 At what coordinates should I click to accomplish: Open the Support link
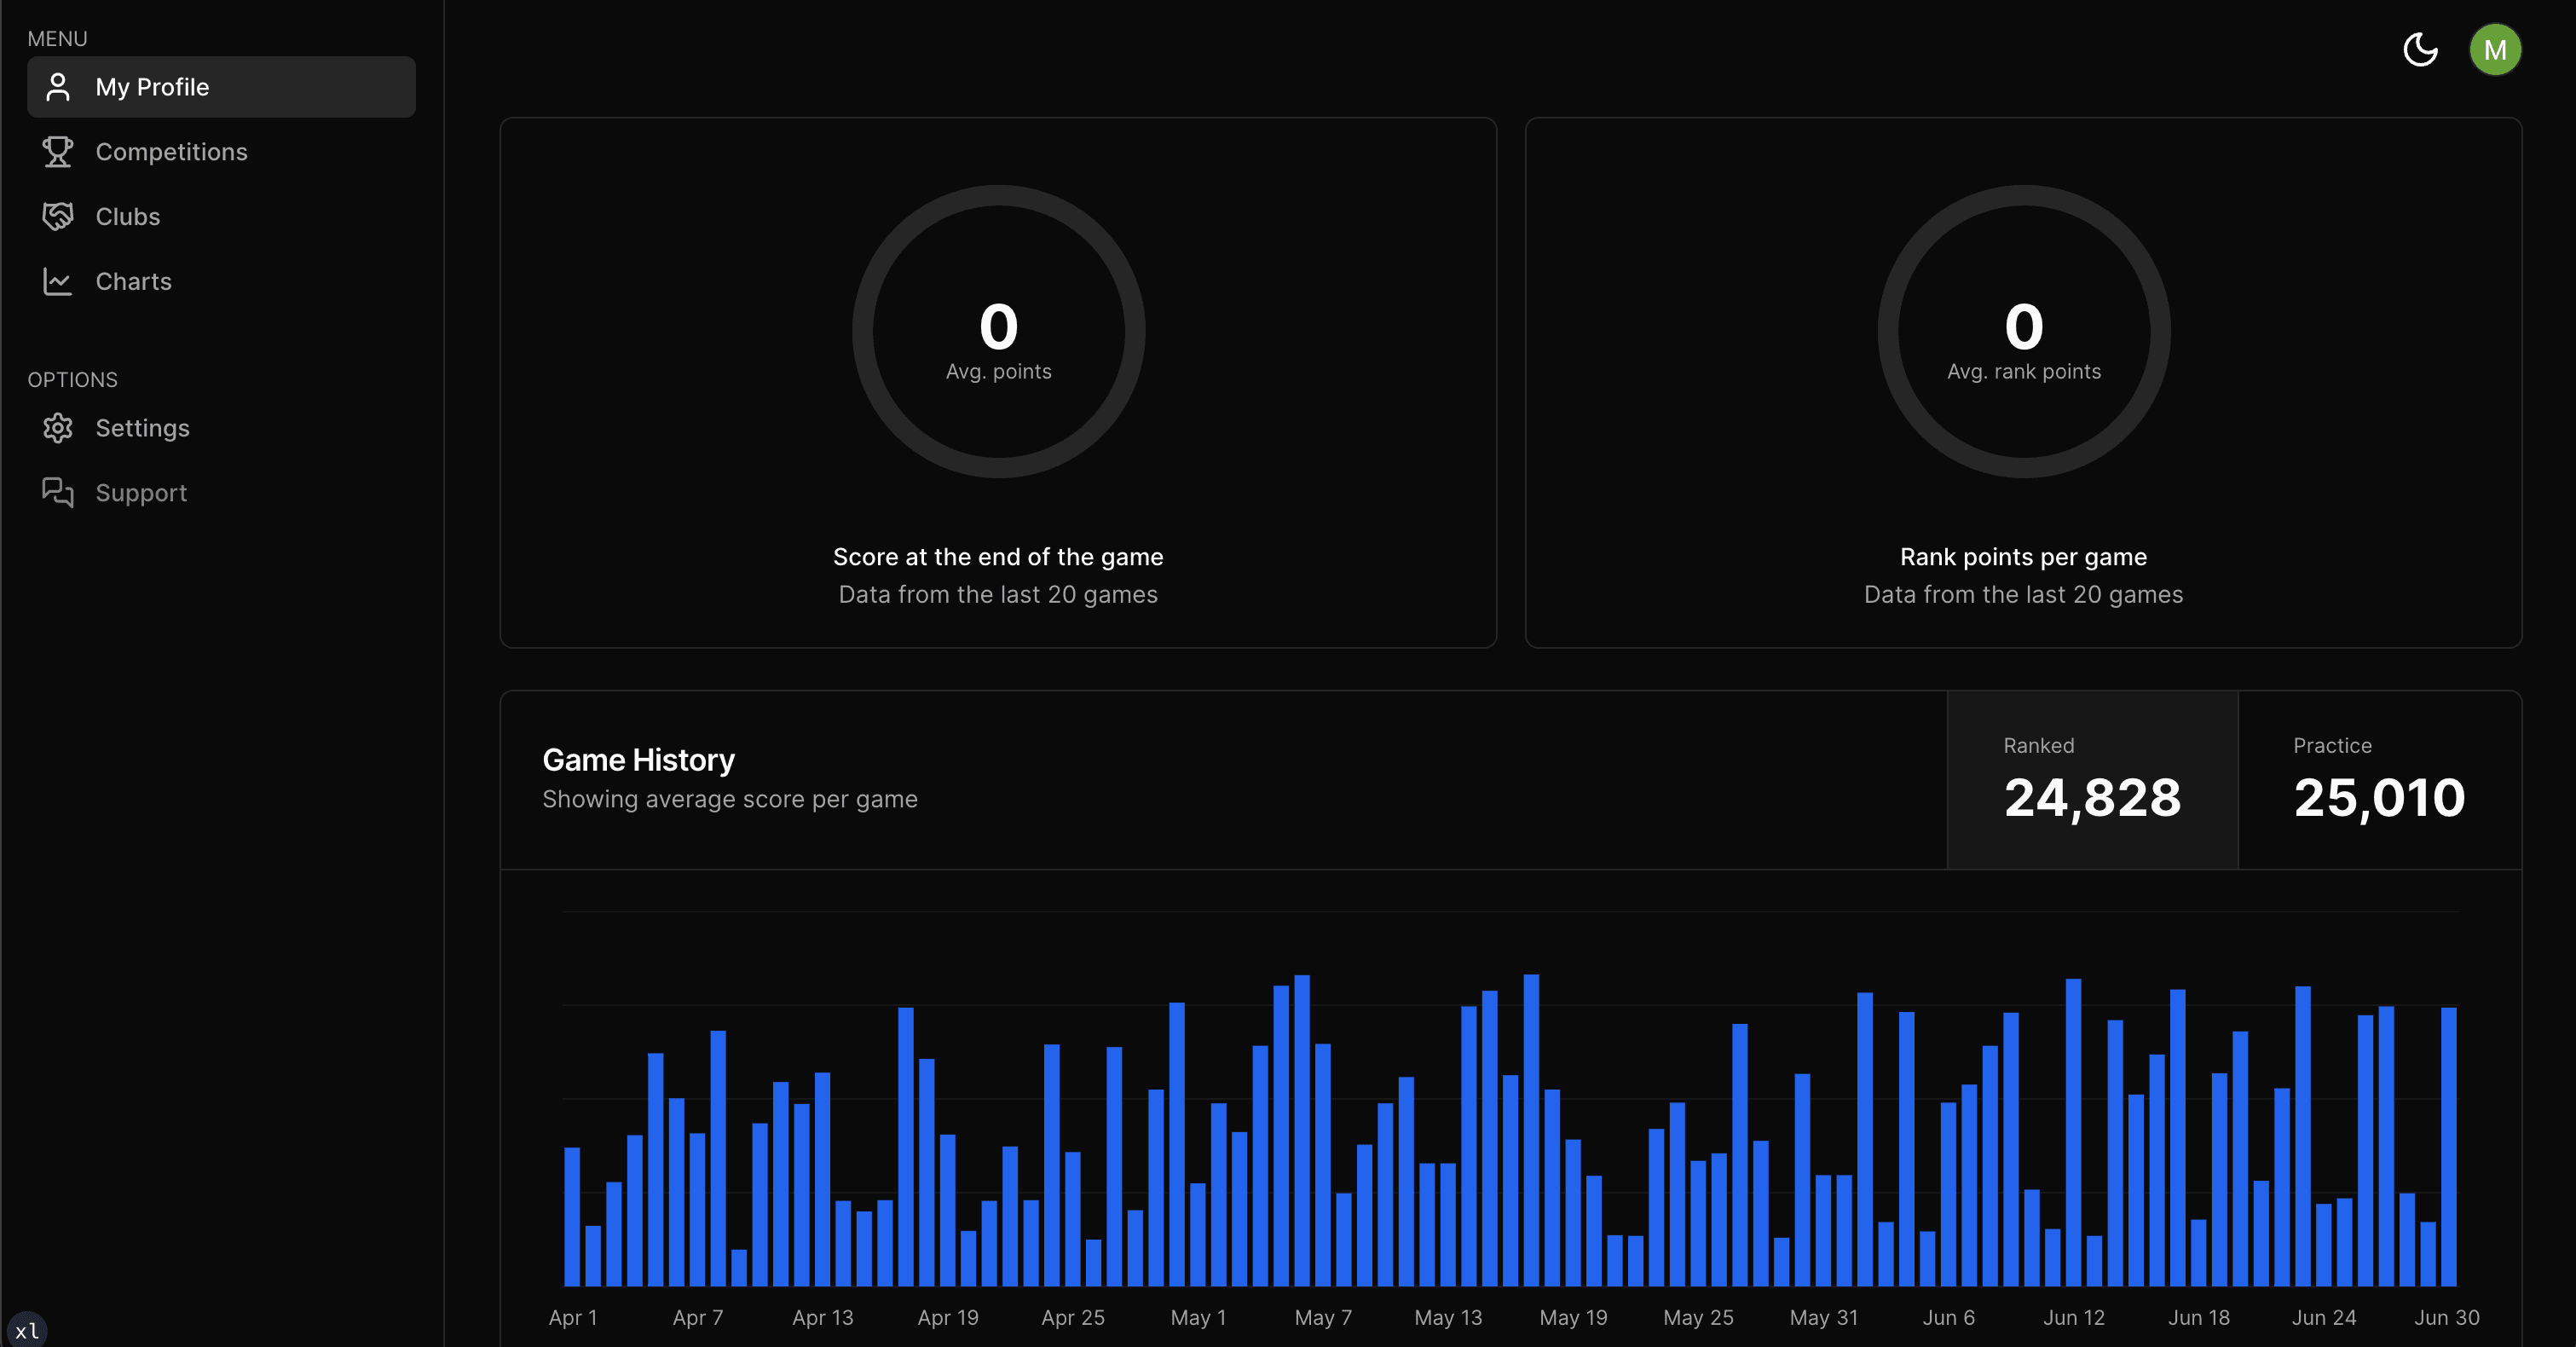tap(141, 492)
